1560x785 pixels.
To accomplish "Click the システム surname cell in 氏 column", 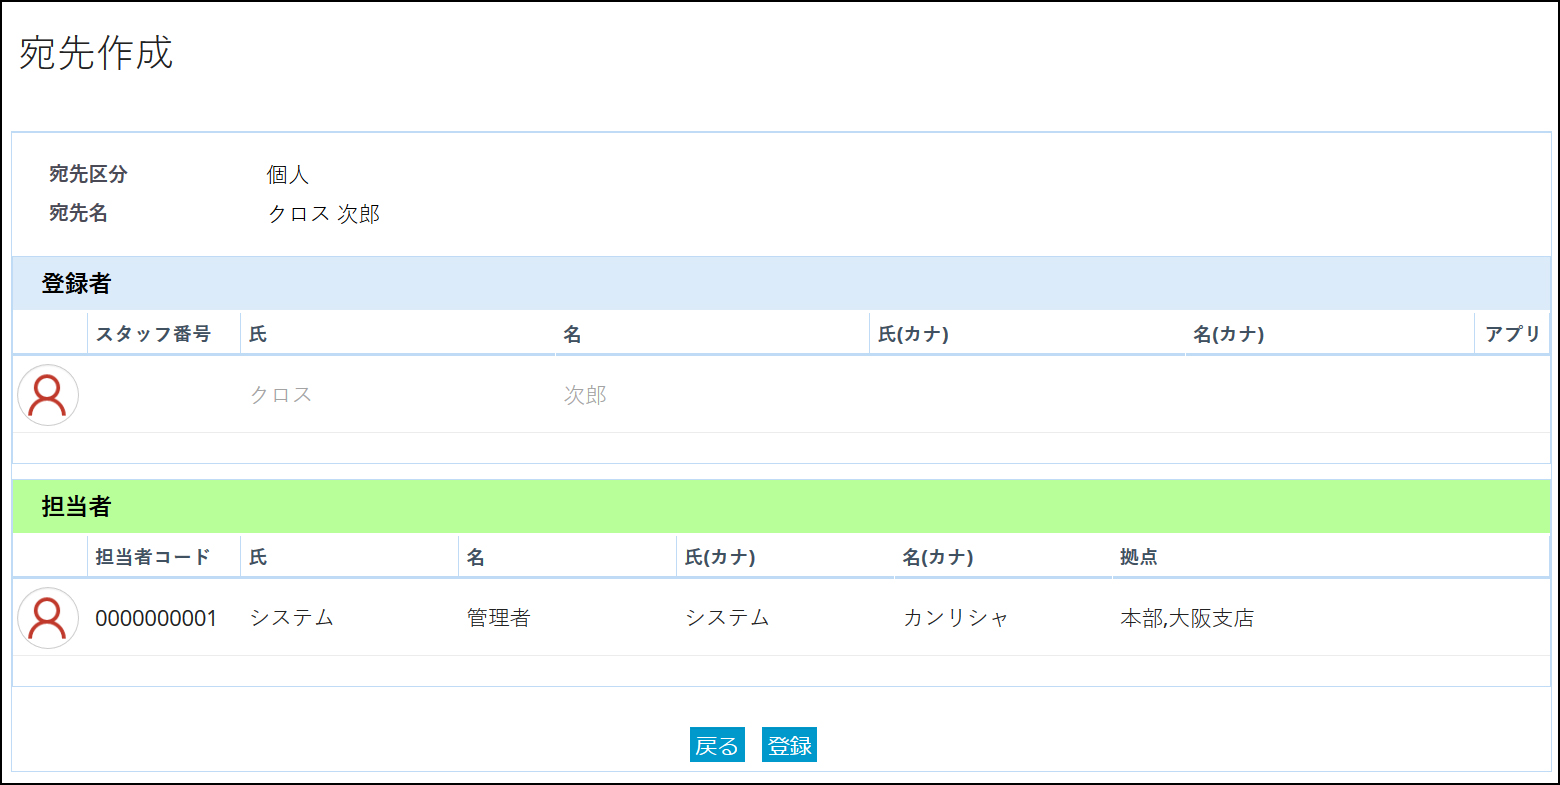I will tap(291, 618).
